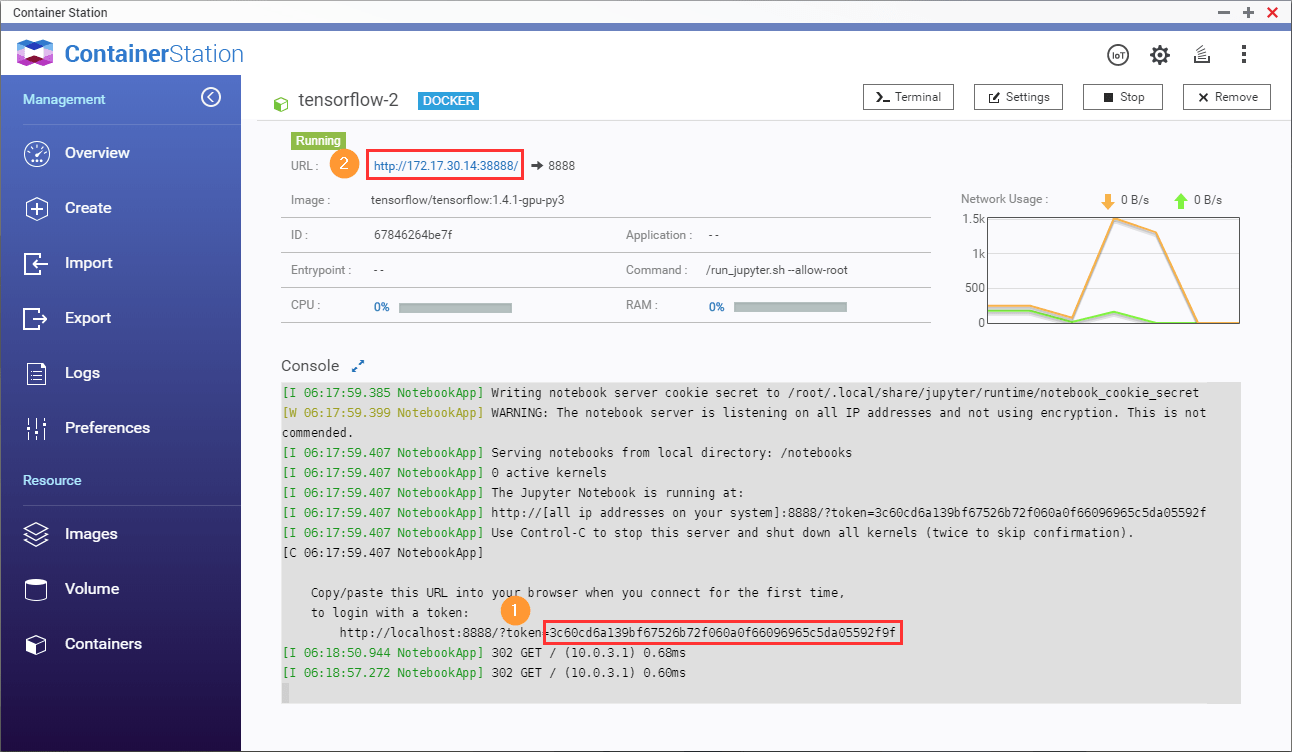Screen dimensions: 1292x752
Task: View the Logs via its sidebar icon
Action: 34,372
